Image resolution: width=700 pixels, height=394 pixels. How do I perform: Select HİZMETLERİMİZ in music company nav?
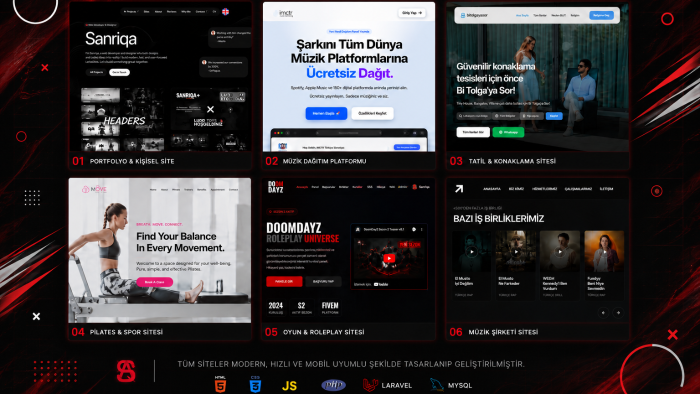pos(544,189)
